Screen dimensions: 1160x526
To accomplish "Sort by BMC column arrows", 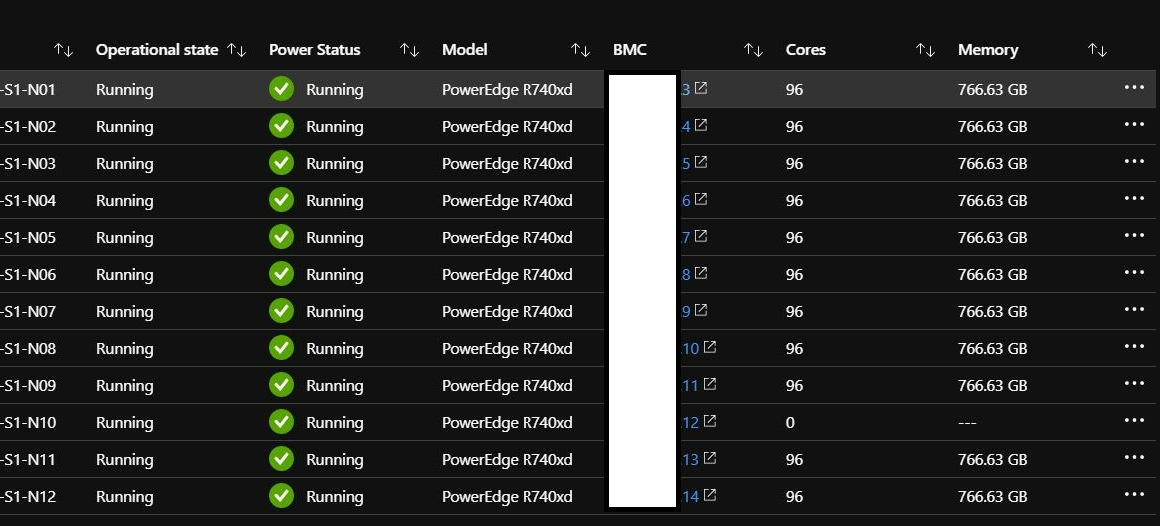I will [x=753, y=50].
